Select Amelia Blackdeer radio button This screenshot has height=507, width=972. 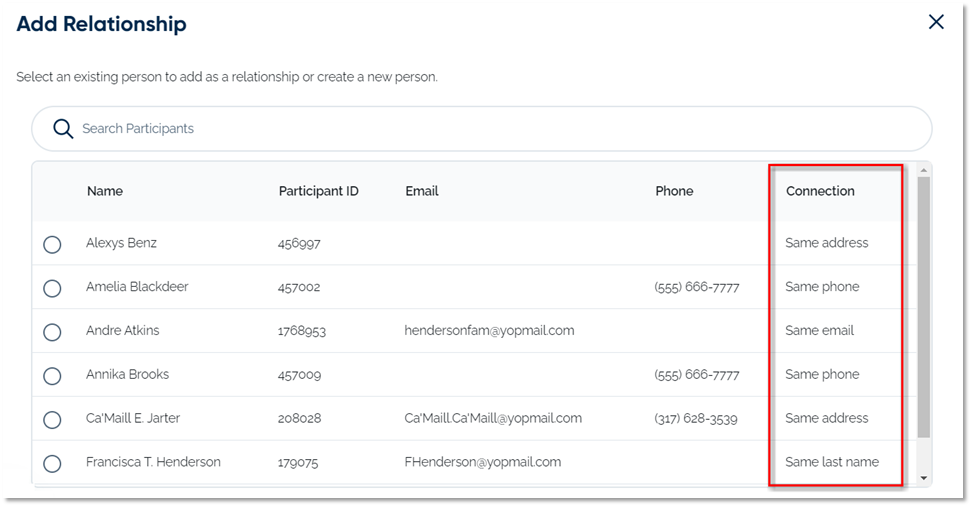52,288
